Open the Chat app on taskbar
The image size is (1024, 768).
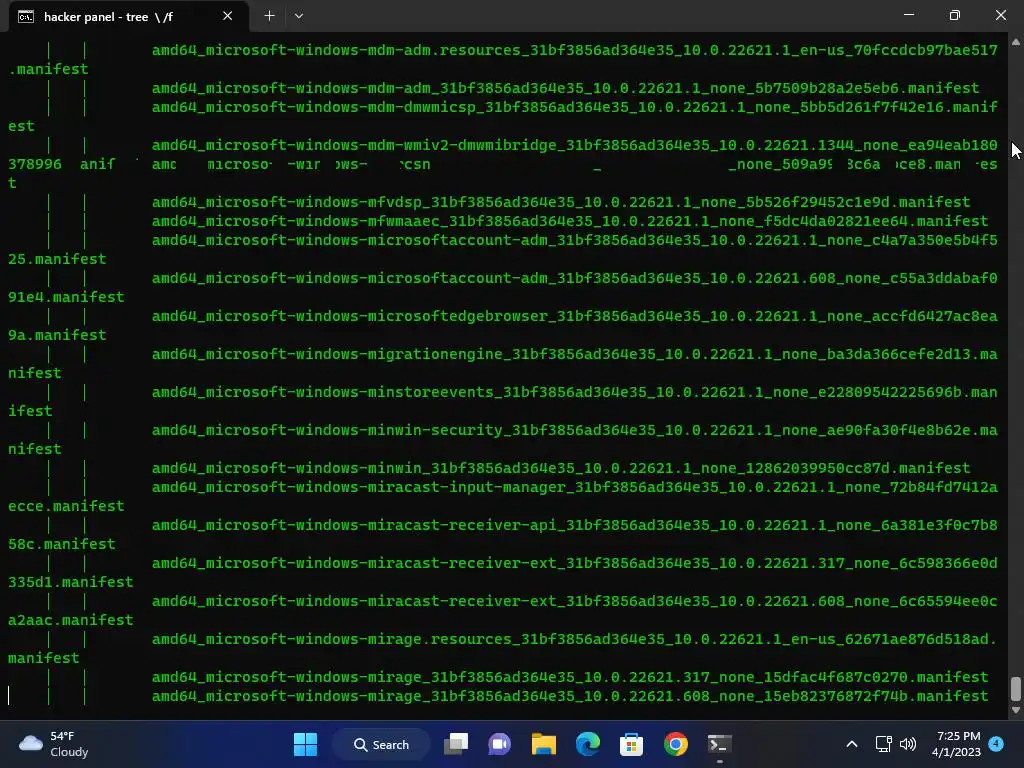500,744
